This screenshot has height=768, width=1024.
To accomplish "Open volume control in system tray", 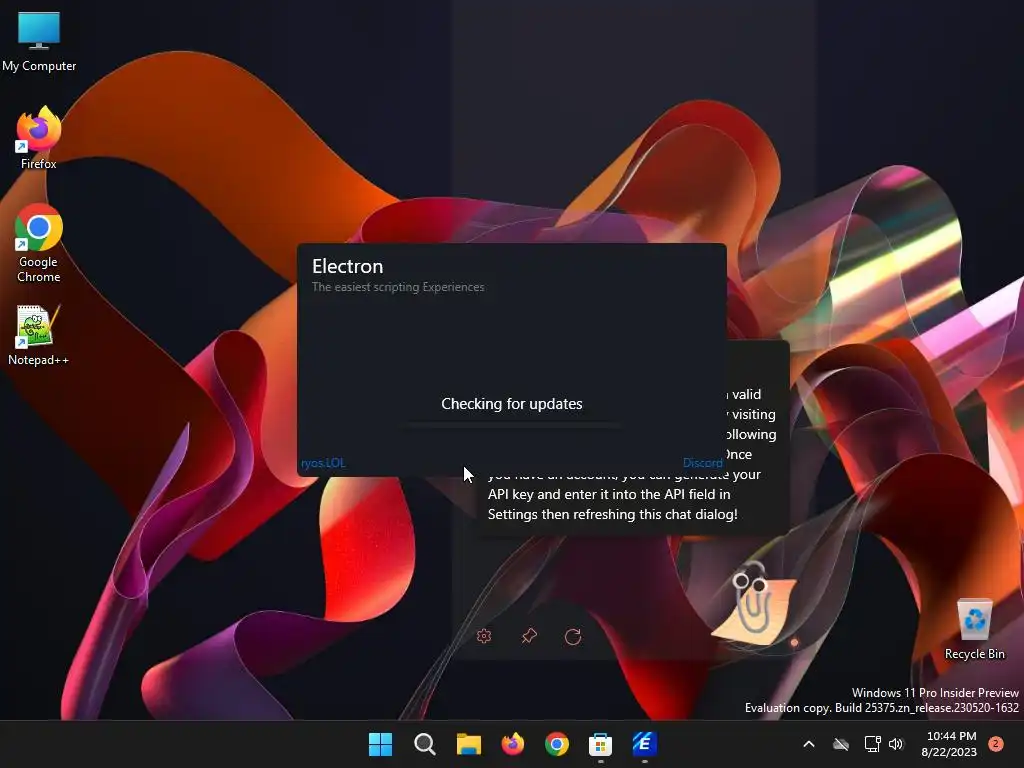I will pyautogui.click(x=897, y=744).
